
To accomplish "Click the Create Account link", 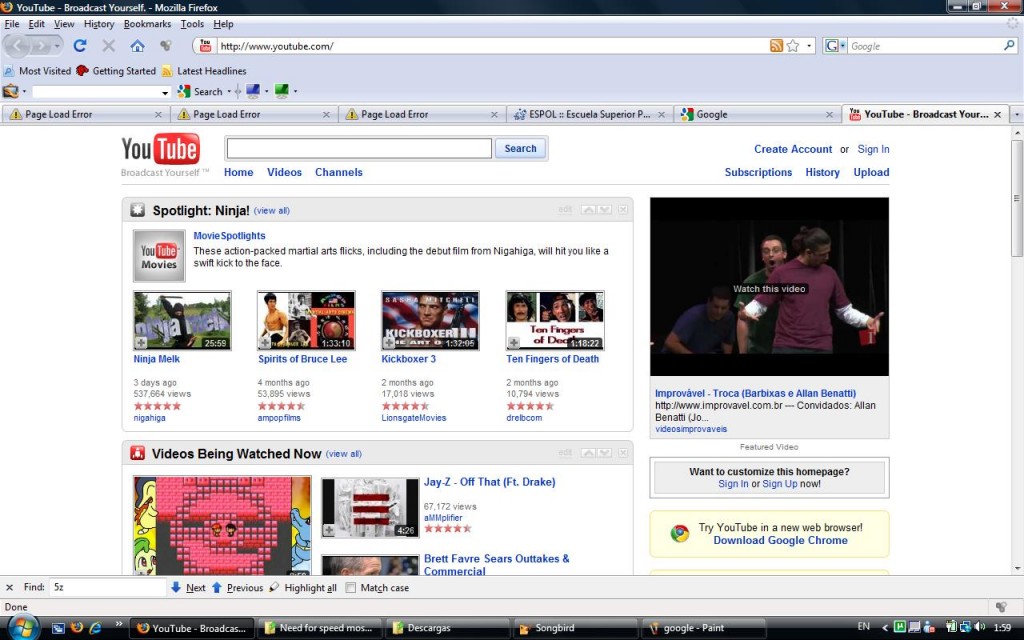I will [793, 149].
